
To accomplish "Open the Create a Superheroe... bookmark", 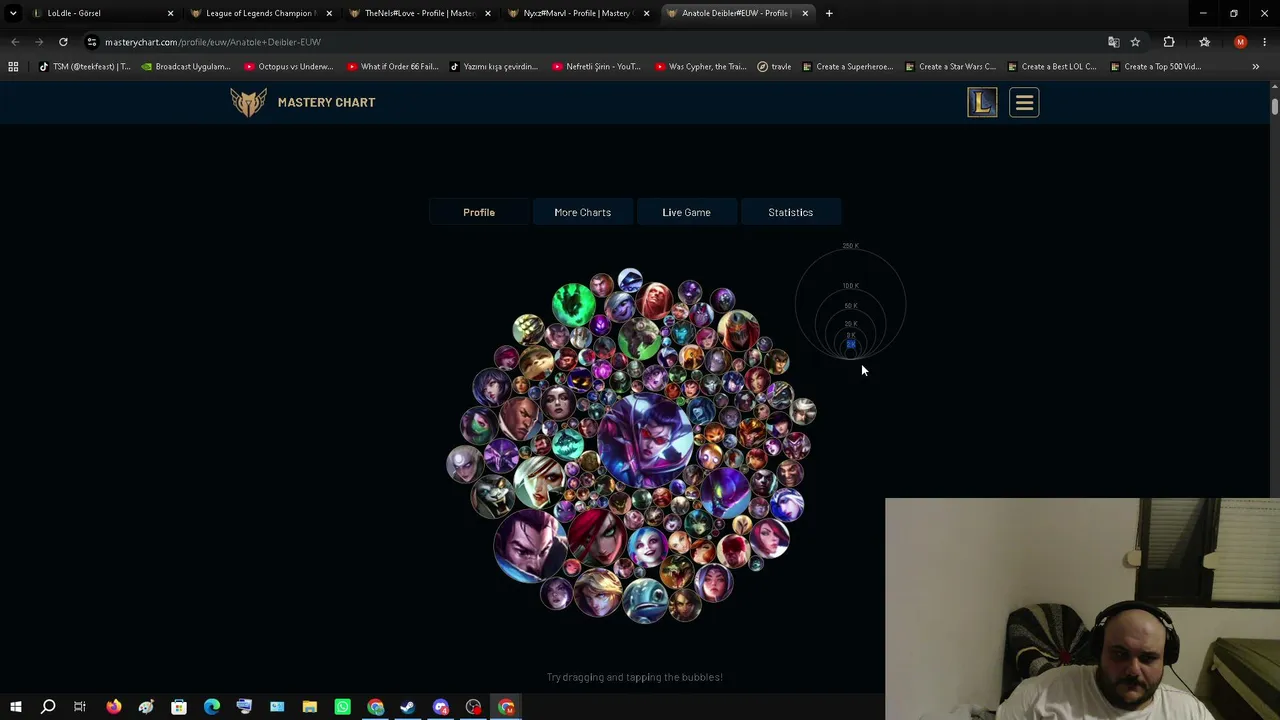I will coord(848,67).
